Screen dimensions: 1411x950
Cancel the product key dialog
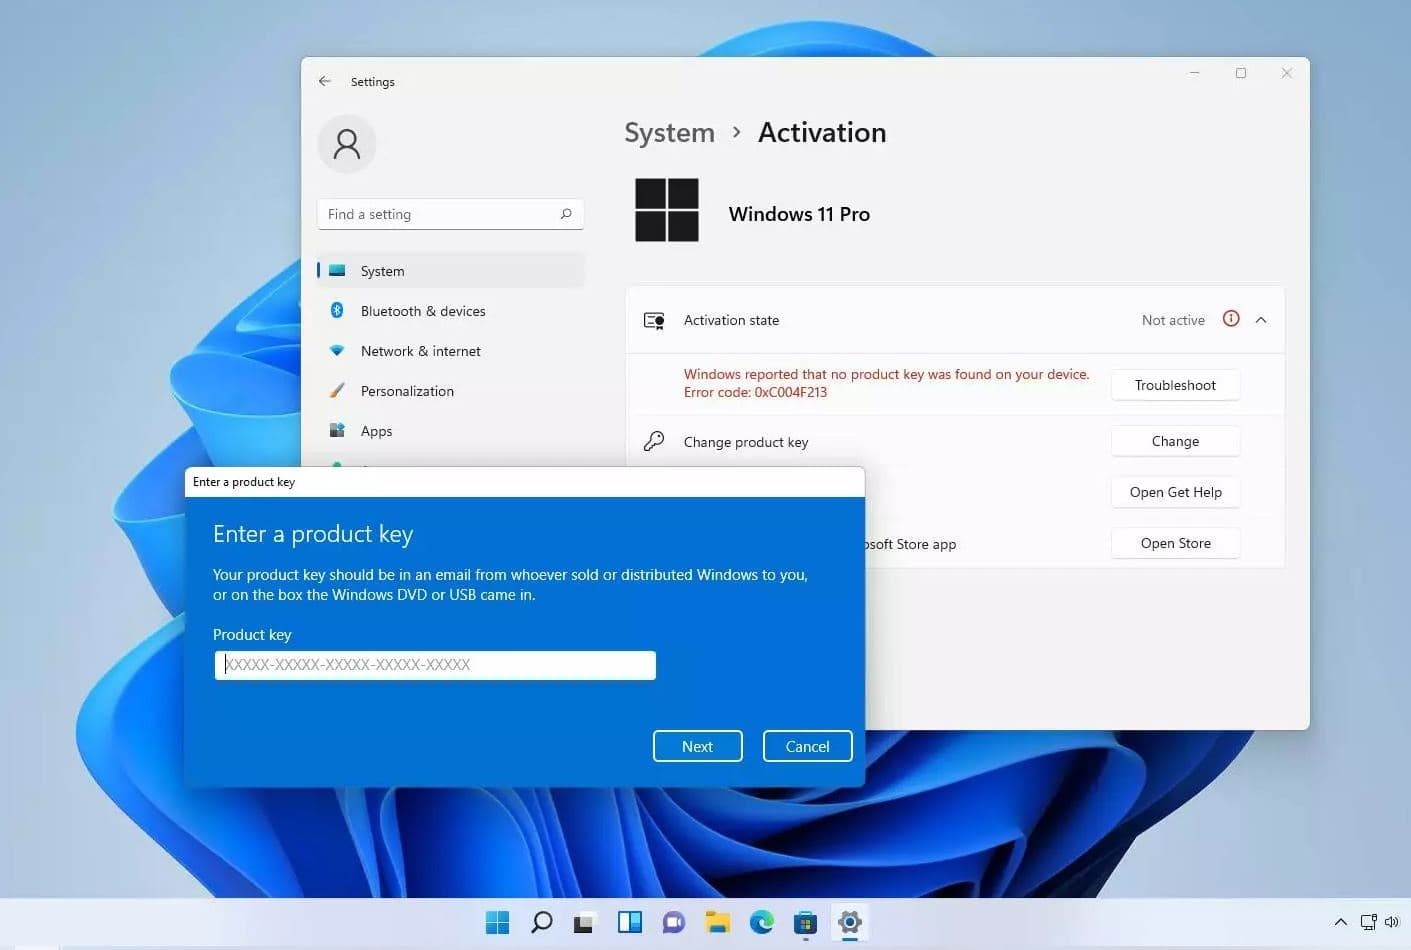[807, 746]
